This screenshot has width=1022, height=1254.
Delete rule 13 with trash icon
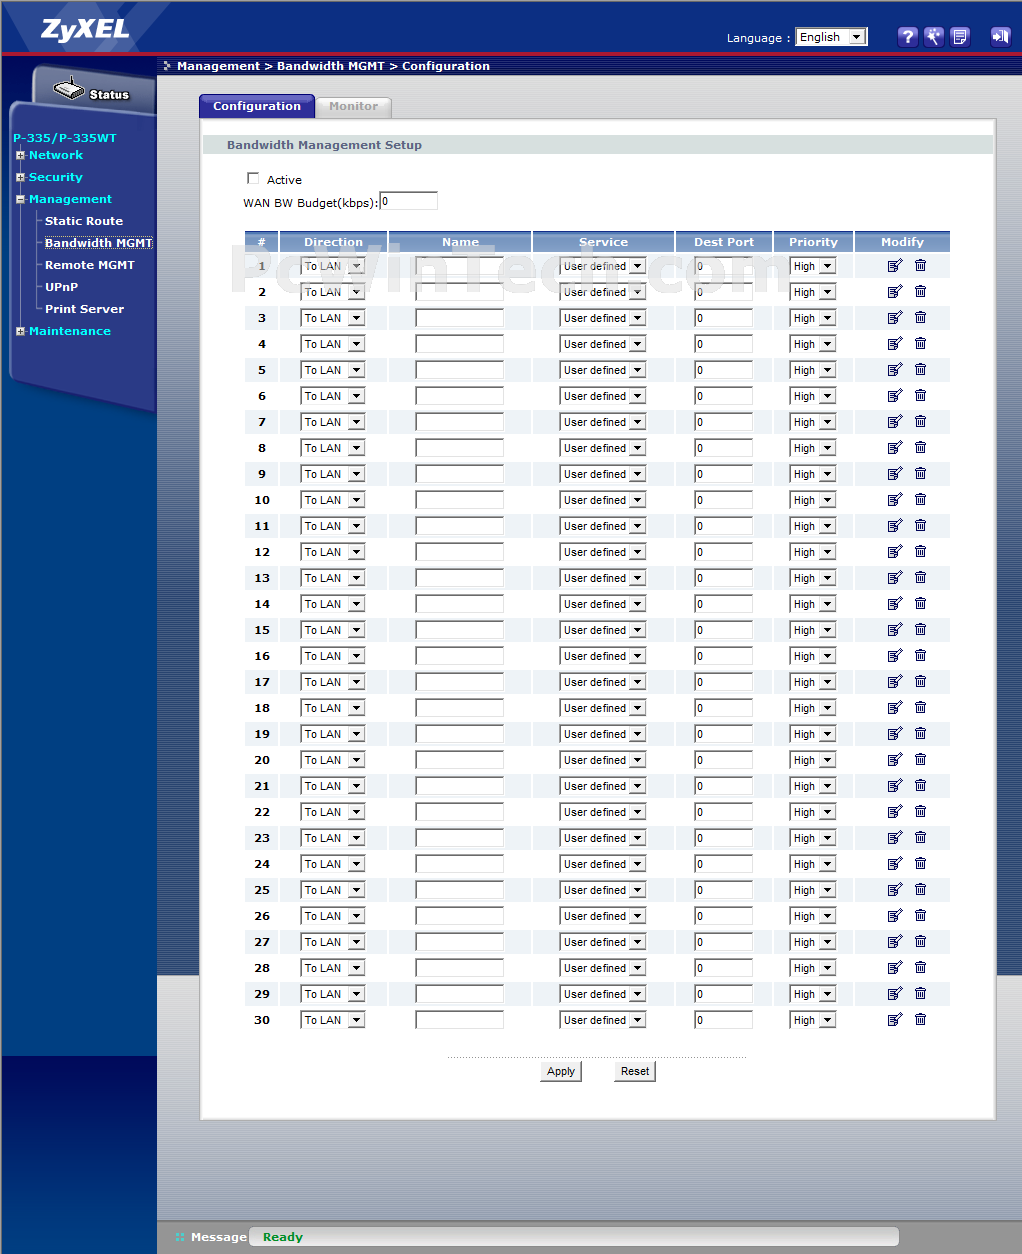pyautogui.click(x=920, y=578)
